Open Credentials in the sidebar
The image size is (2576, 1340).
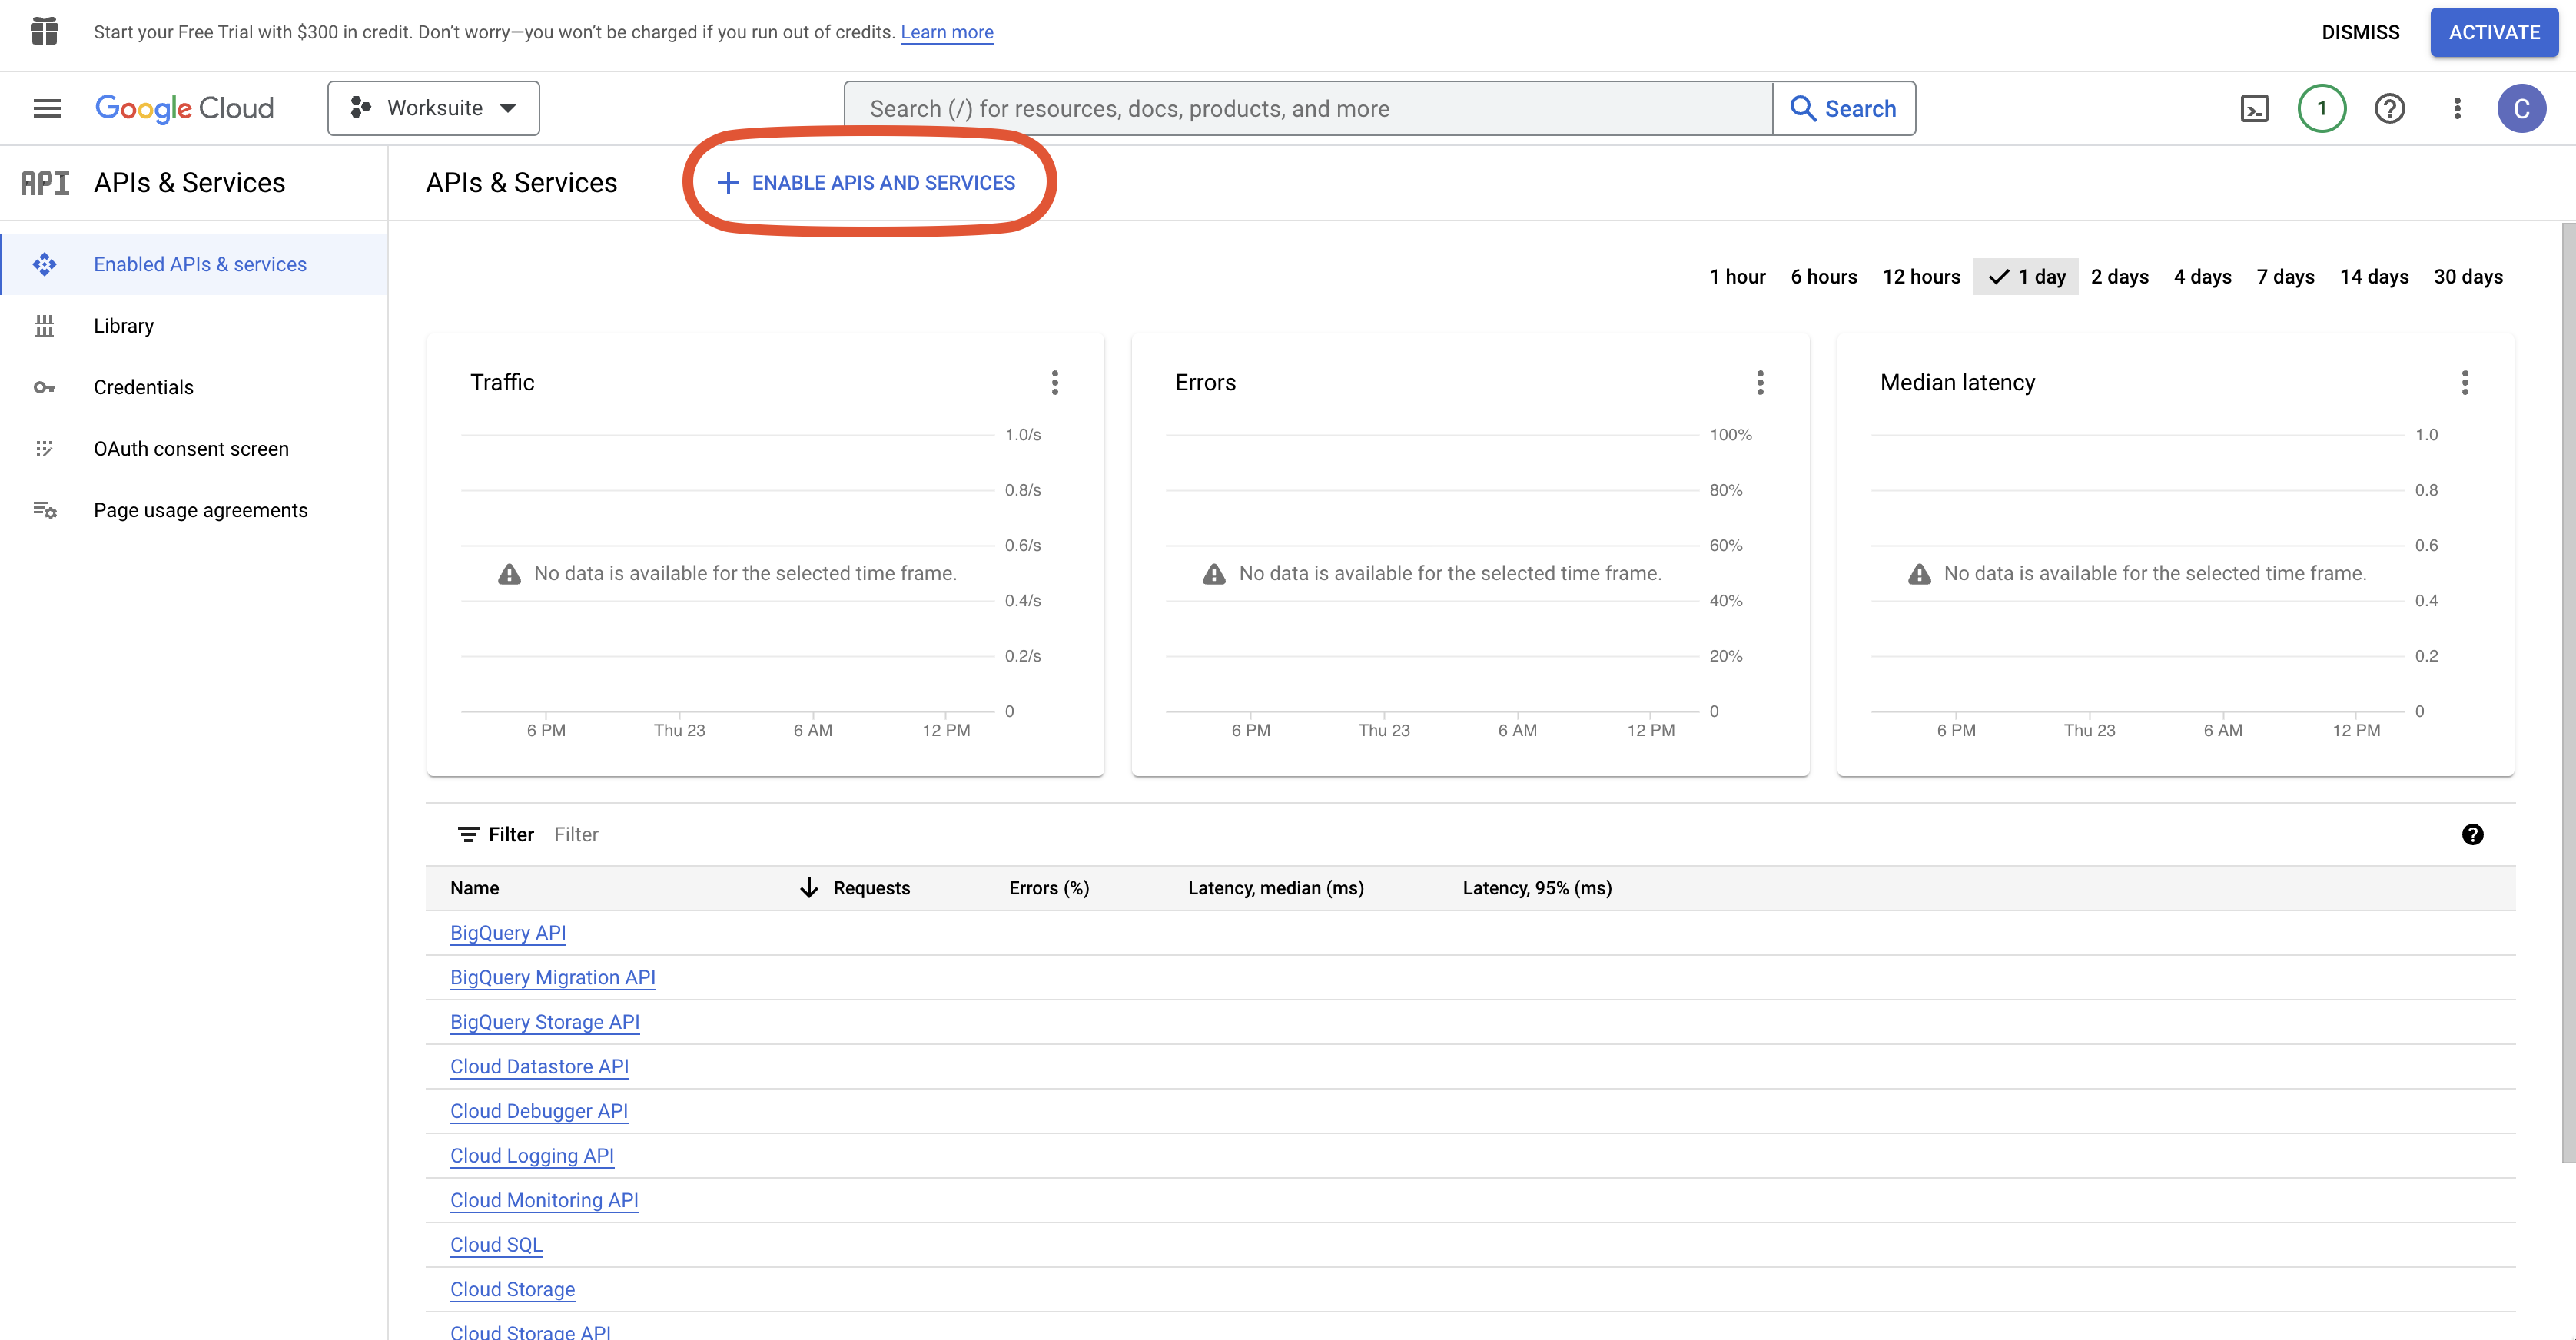point(143,387)
